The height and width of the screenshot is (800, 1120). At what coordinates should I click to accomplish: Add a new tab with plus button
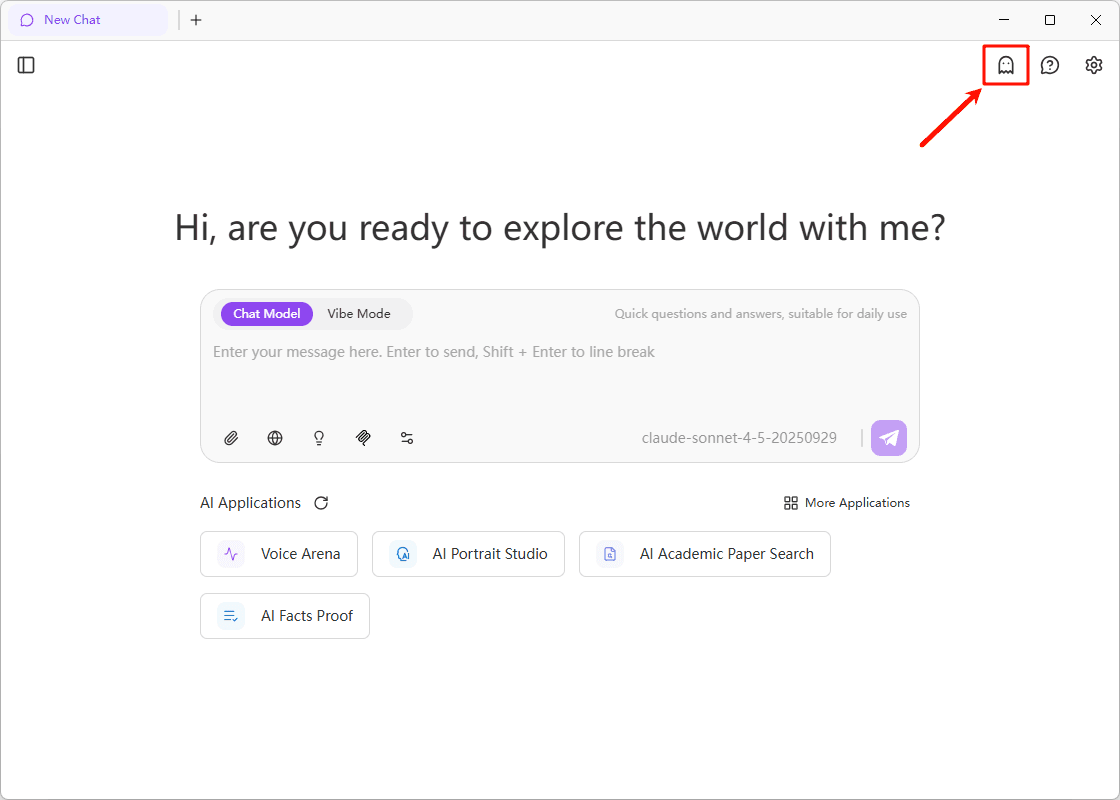coord(196,20)
